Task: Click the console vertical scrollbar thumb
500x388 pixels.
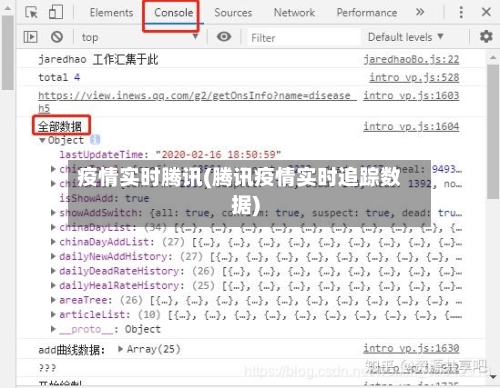Action: (493, 132)
